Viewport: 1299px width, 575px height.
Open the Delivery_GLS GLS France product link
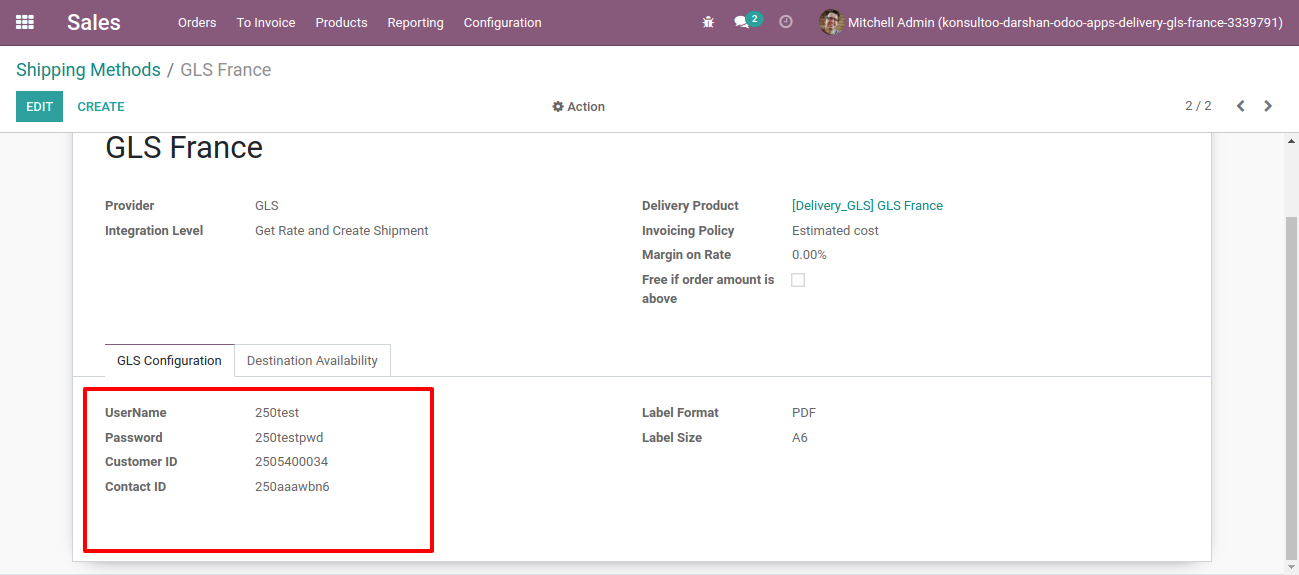pos(867,206)
